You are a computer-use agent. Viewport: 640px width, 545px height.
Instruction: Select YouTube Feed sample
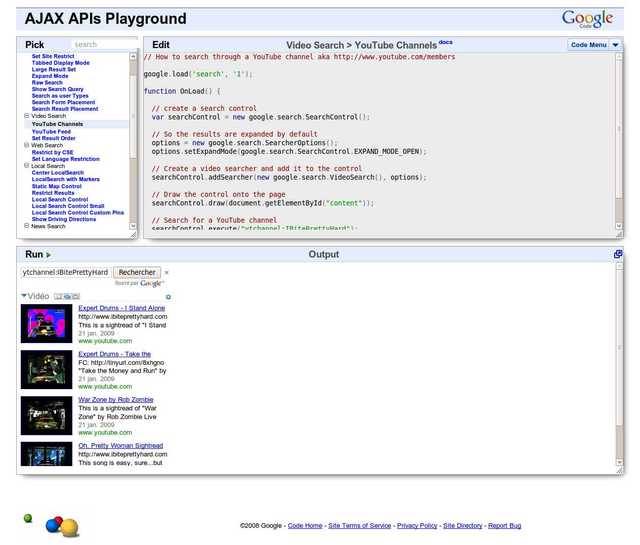pyautogui.click(x=51, y=131)
